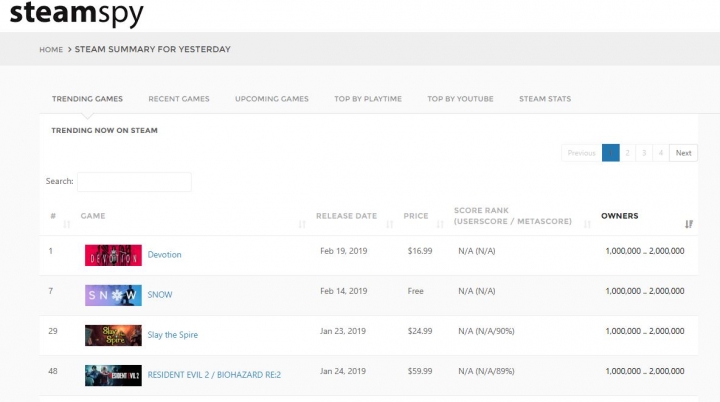Click the GAME column header
The width and height of the screenshot is (720, 402).
93,216
